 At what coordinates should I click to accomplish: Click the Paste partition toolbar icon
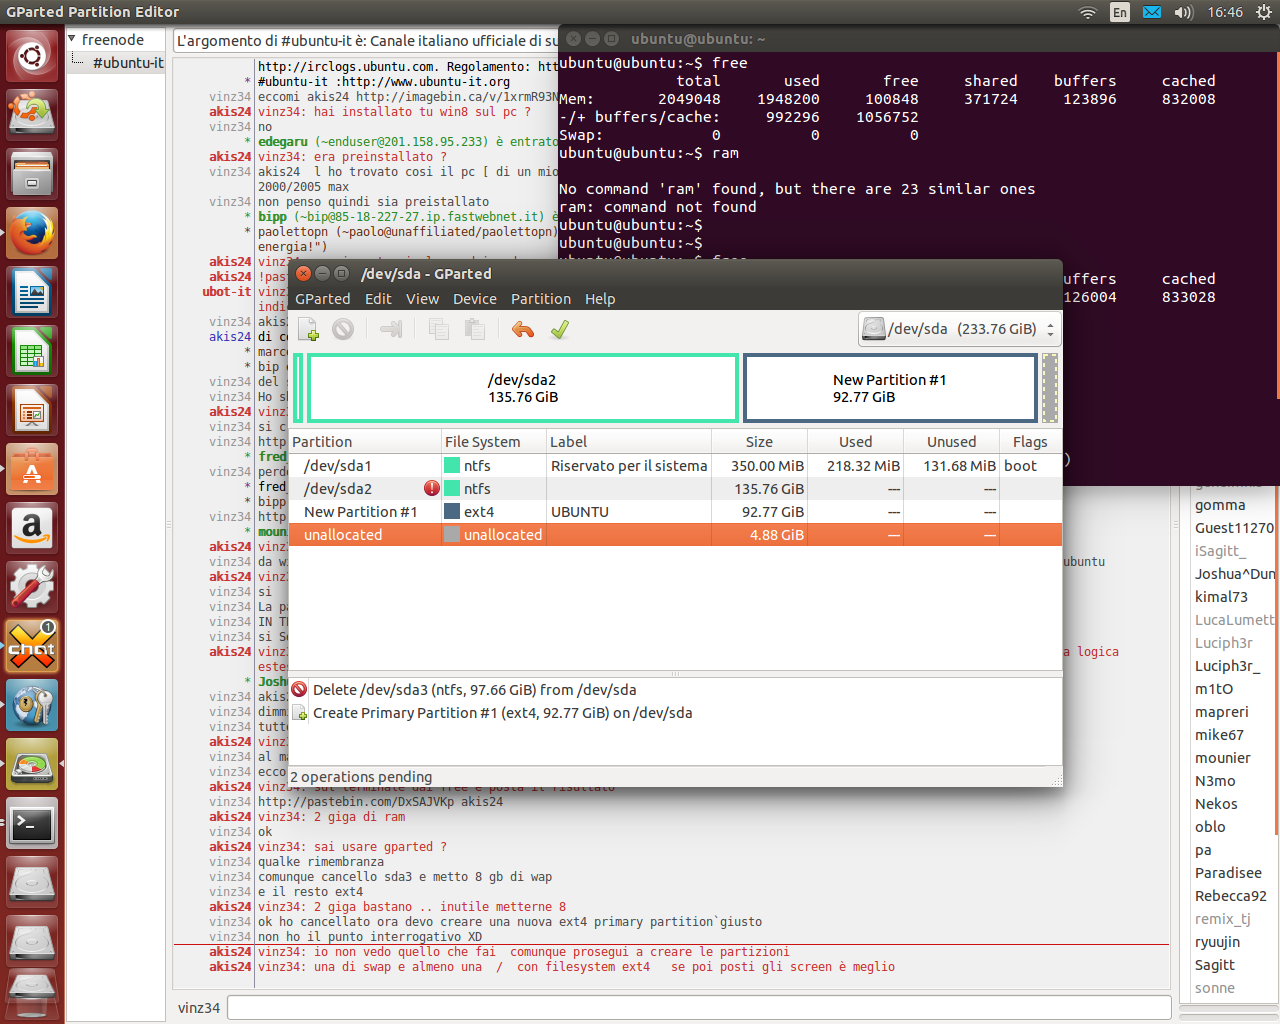click(x=475, y=329)
